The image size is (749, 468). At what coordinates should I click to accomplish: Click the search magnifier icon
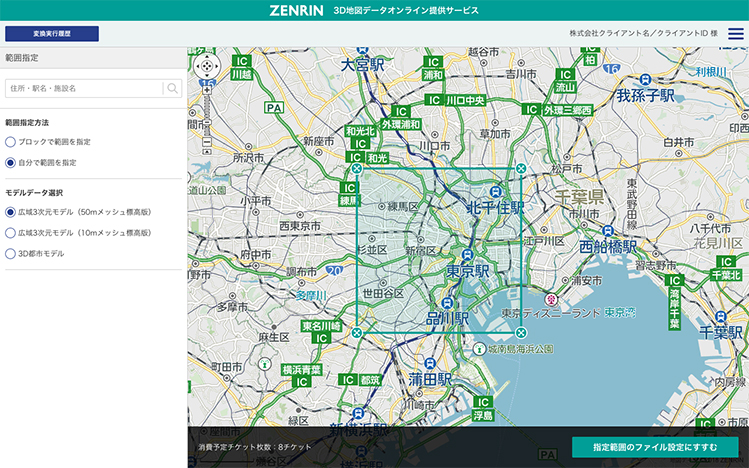(172, 88)
